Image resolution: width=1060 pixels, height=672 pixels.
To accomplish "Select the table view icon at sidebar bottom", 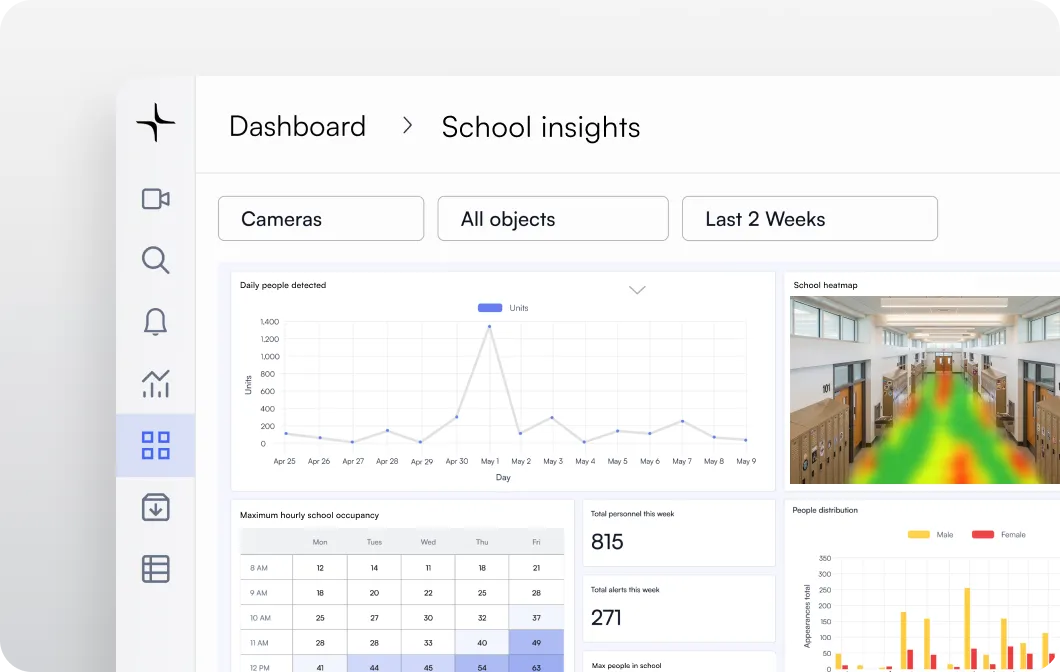I will 155,568.
